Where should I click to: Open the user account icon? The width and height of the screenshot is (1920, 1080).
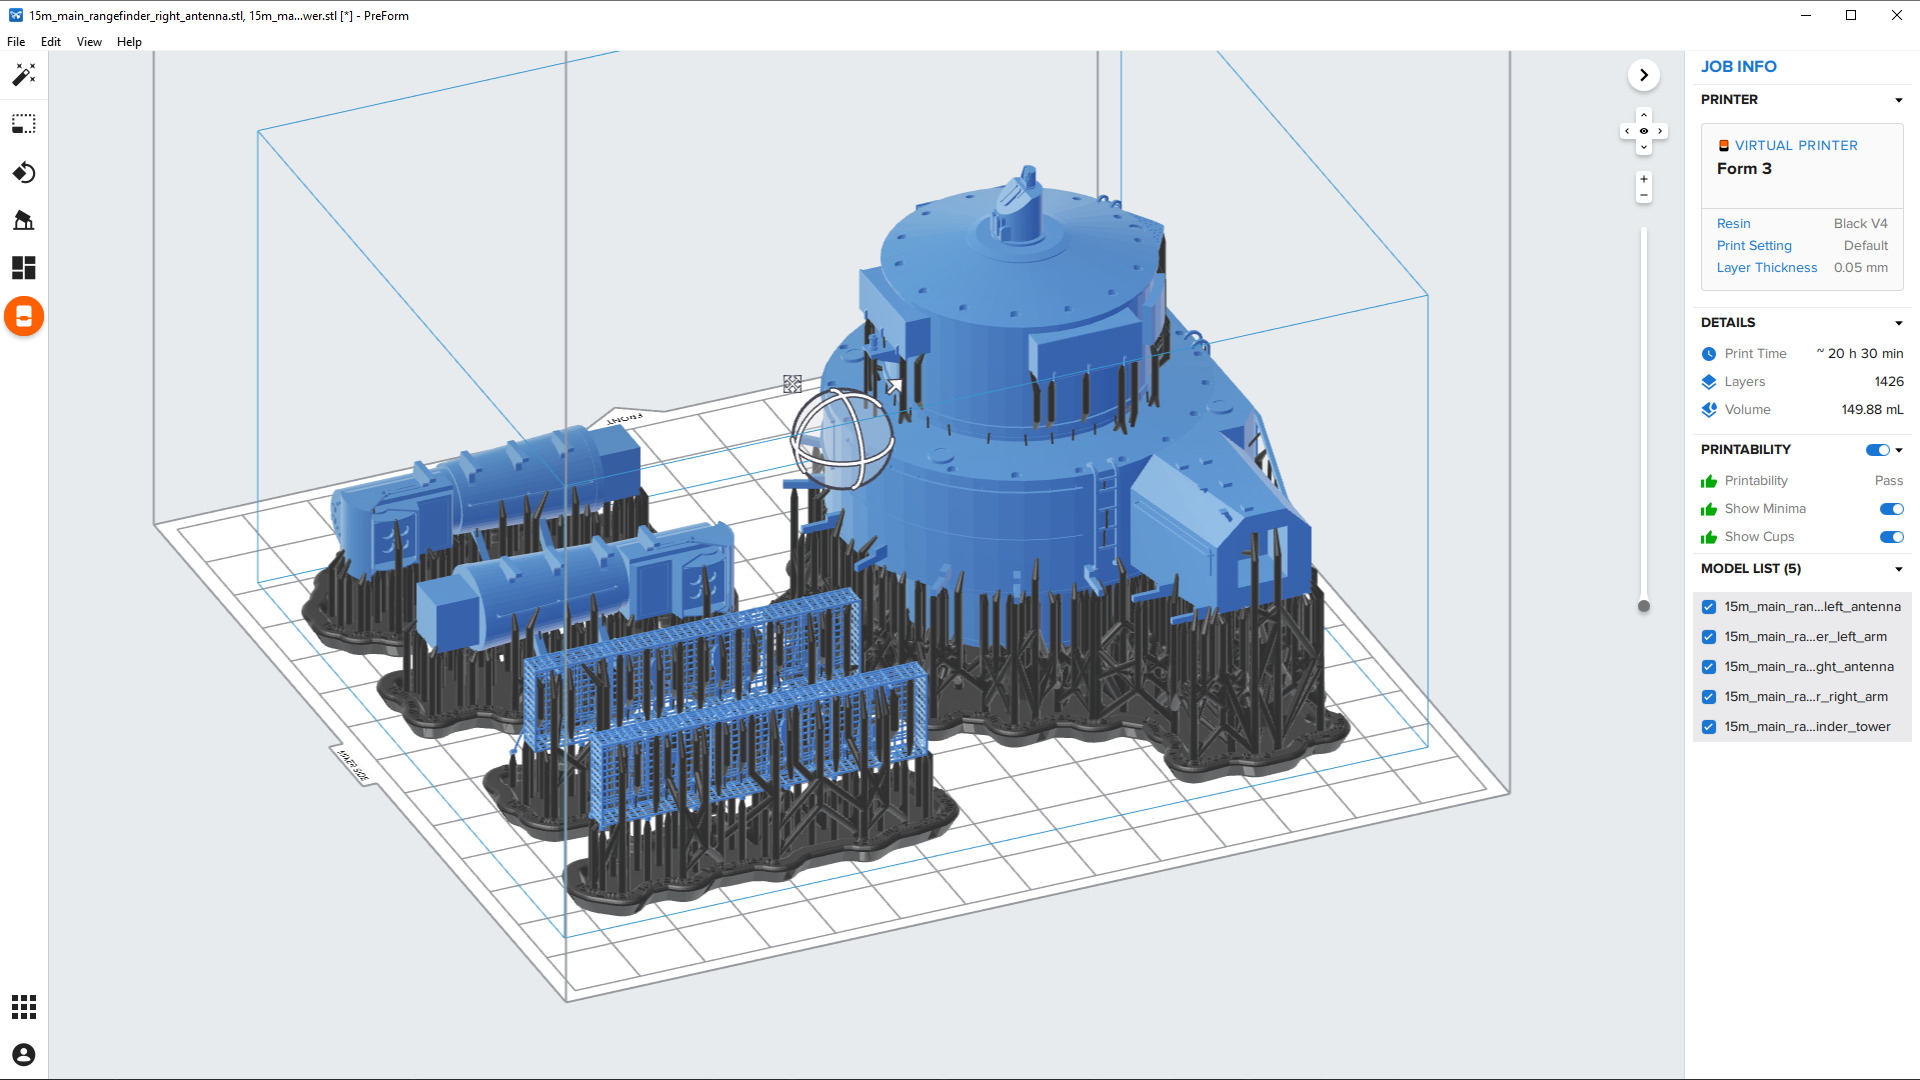(x=24, y=1055)
